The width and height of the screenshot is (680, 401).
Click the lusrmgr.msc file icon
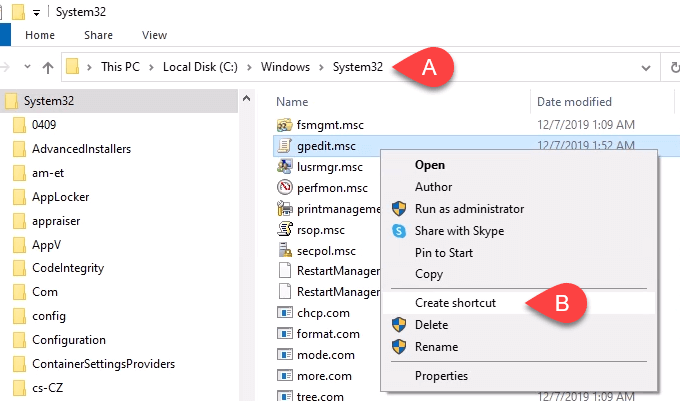coord(284,166)
